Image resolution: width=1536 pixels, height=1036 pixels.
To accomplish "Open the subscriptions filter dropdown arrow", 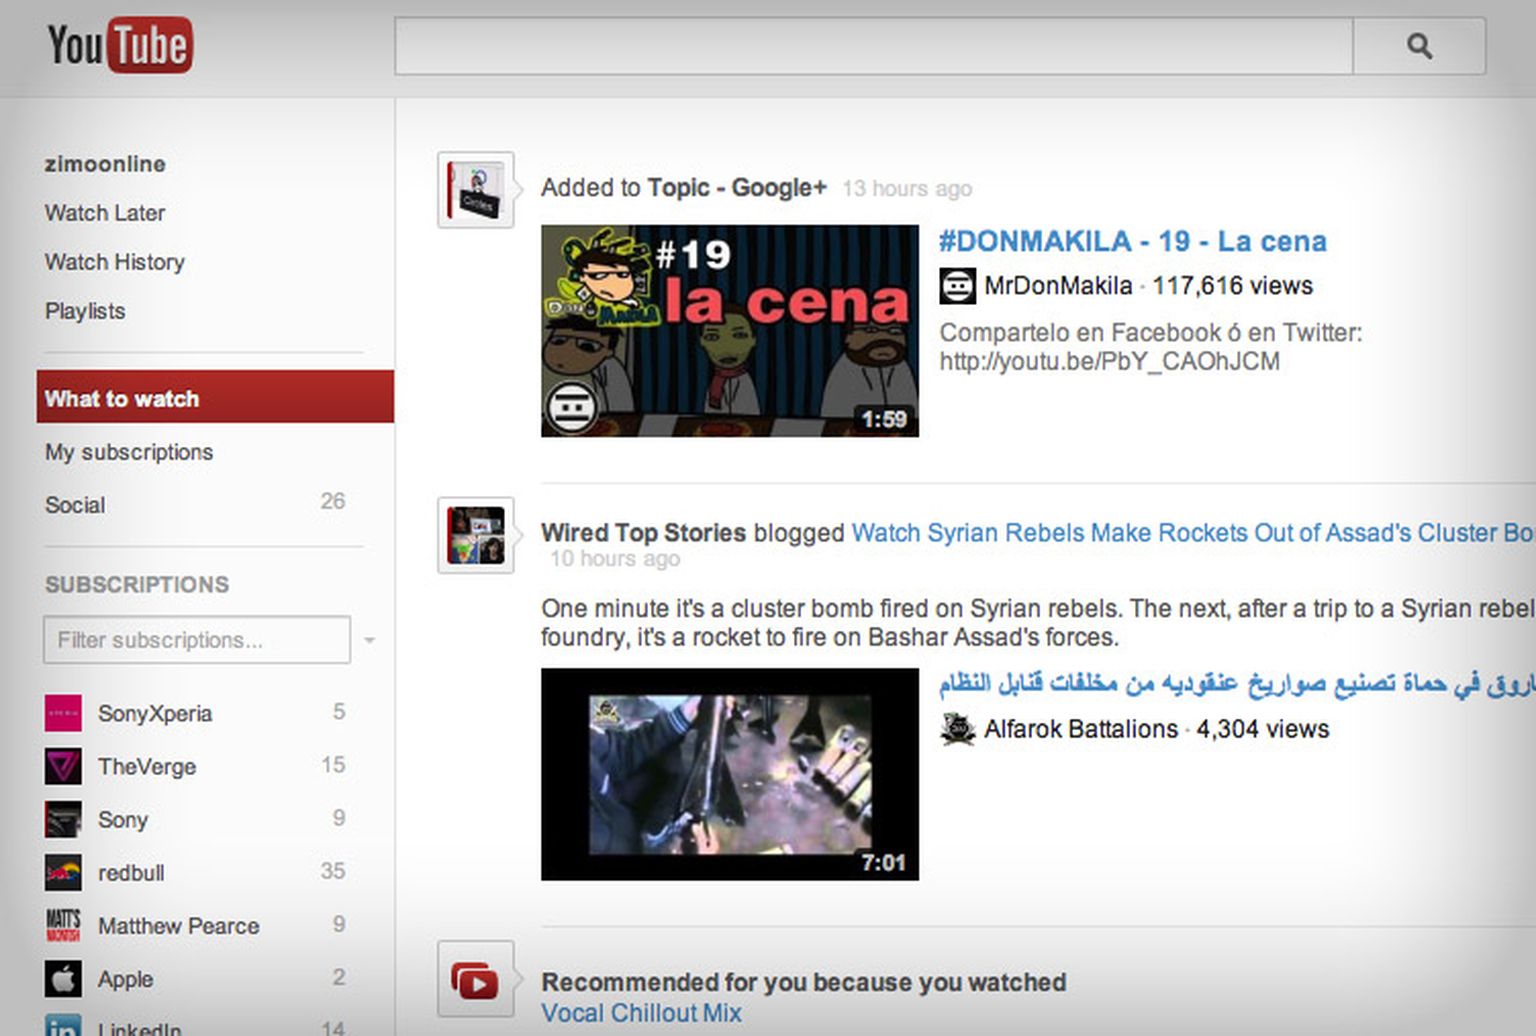I will click(369, 641).
